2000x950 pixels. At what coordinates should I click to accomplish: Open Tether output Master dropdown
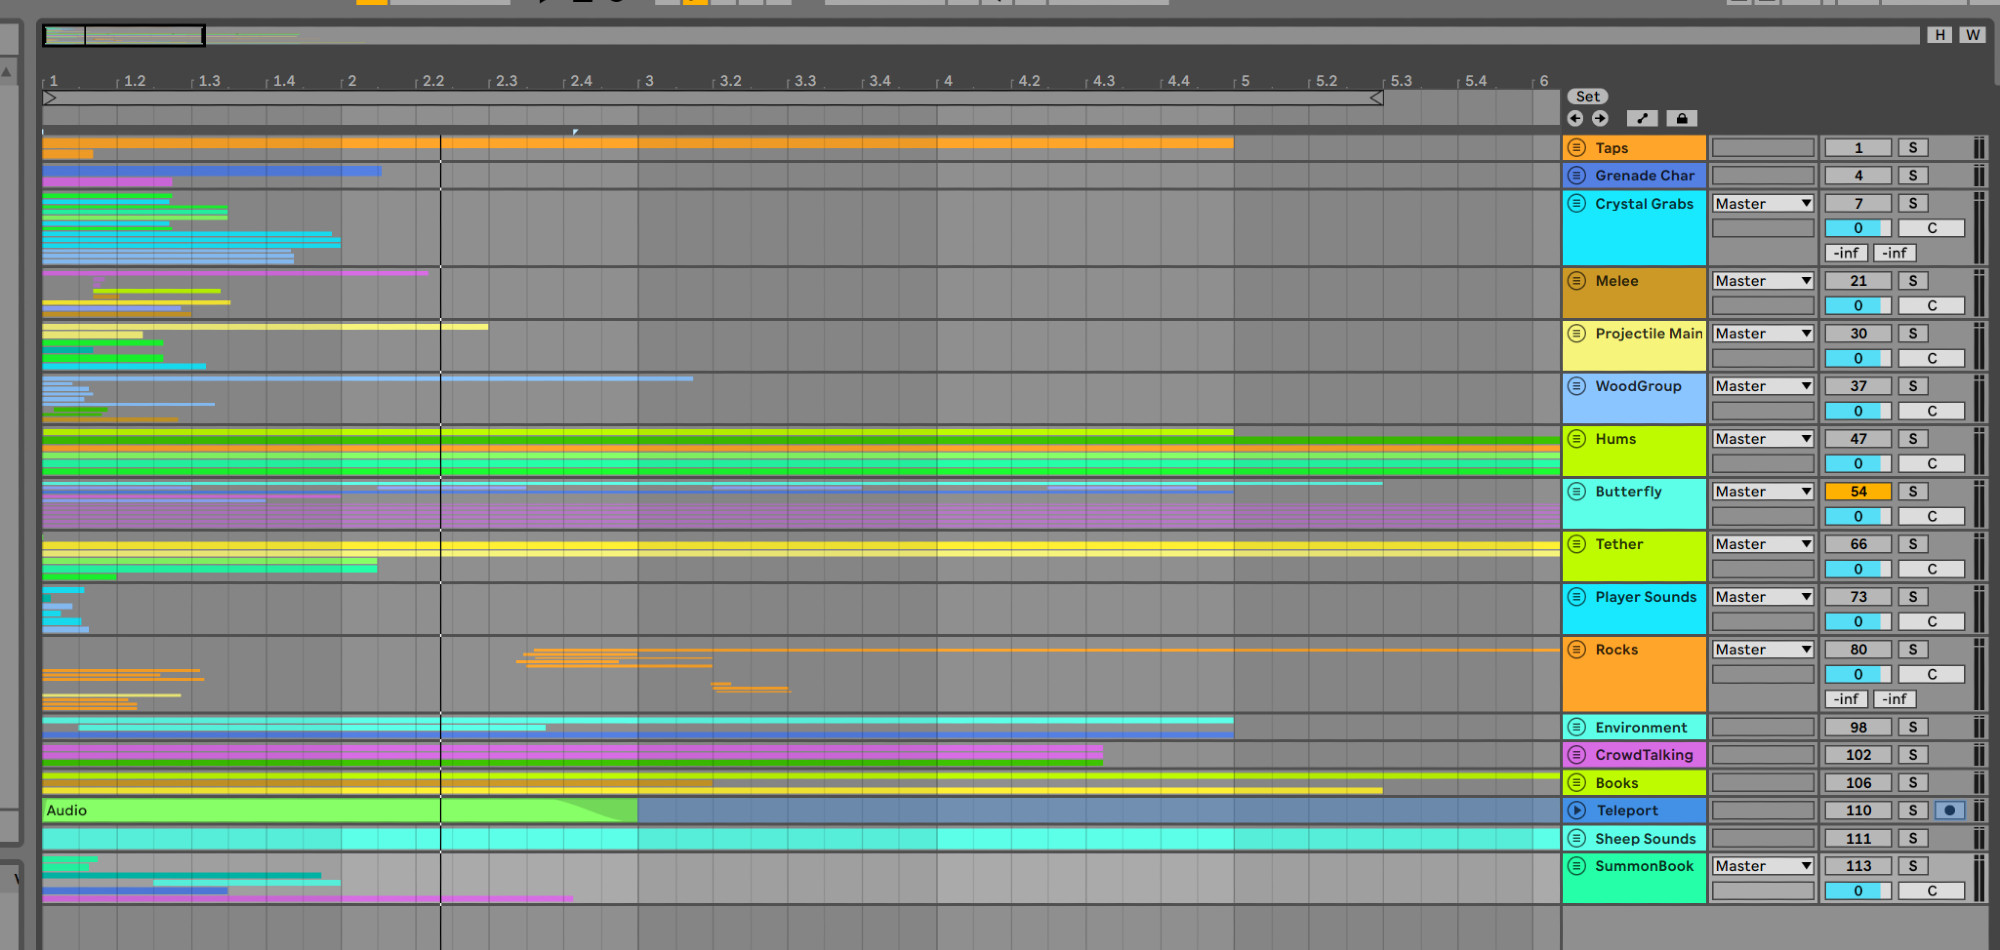click(x=1763, y=544)
